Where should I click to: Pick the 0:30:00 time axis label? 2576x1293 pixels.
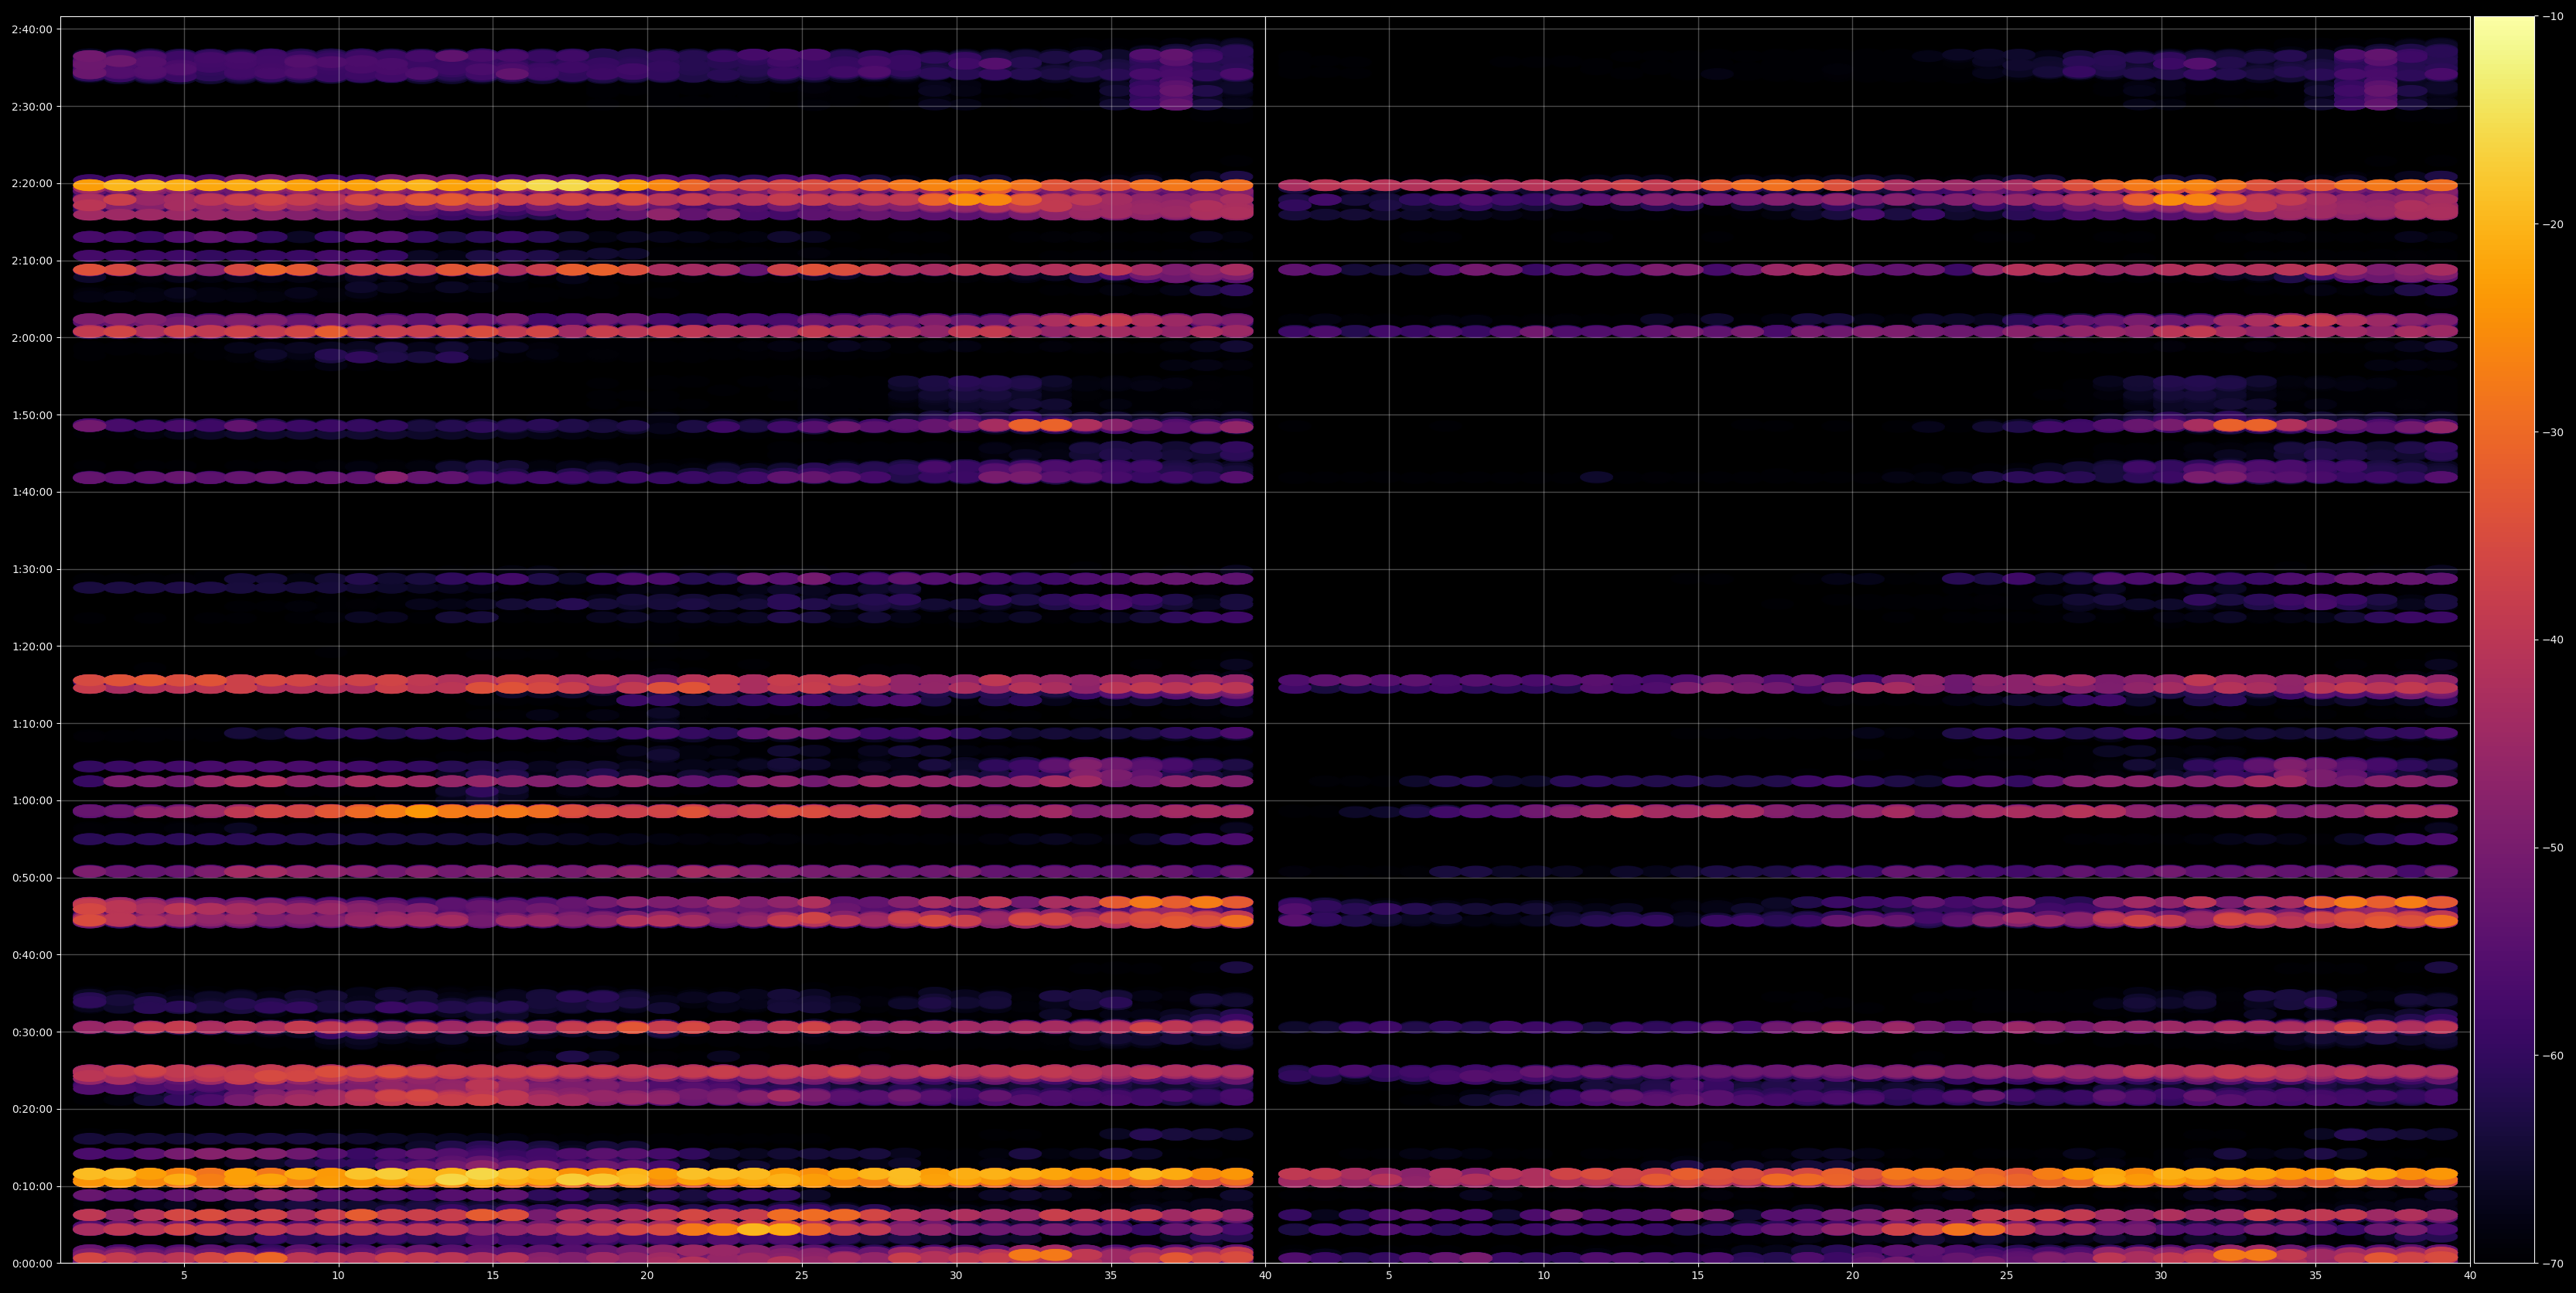[32, 1032]
